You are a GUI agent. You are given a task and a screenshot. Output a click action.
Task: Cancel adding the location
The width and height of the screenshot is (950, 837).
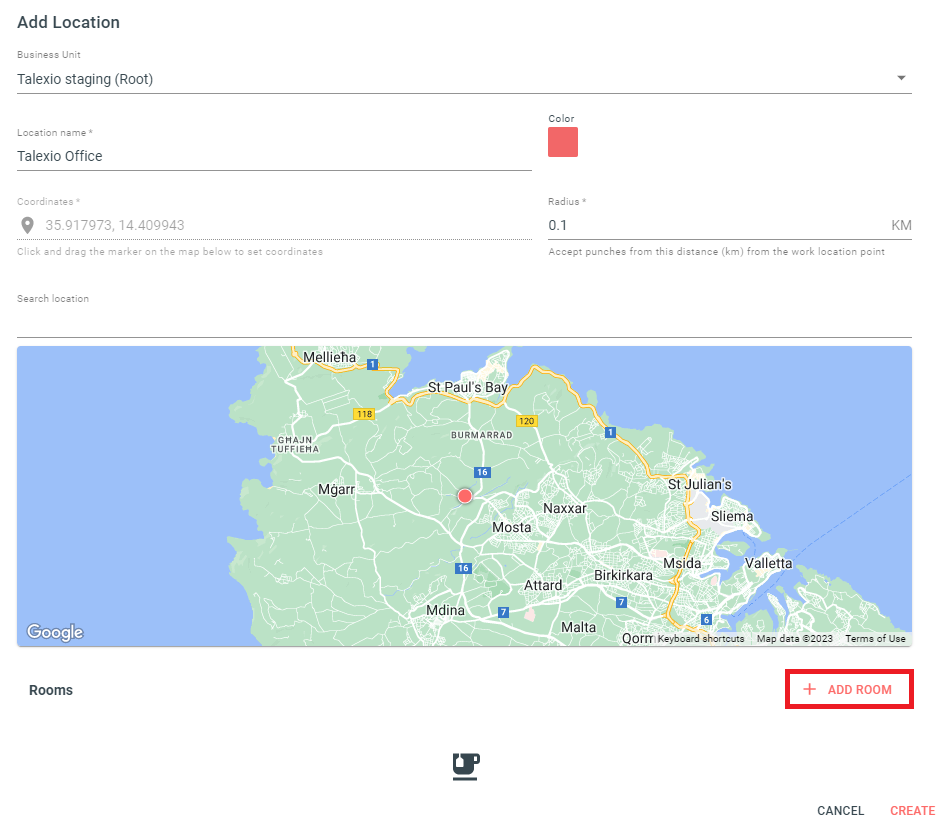(840, 811)
